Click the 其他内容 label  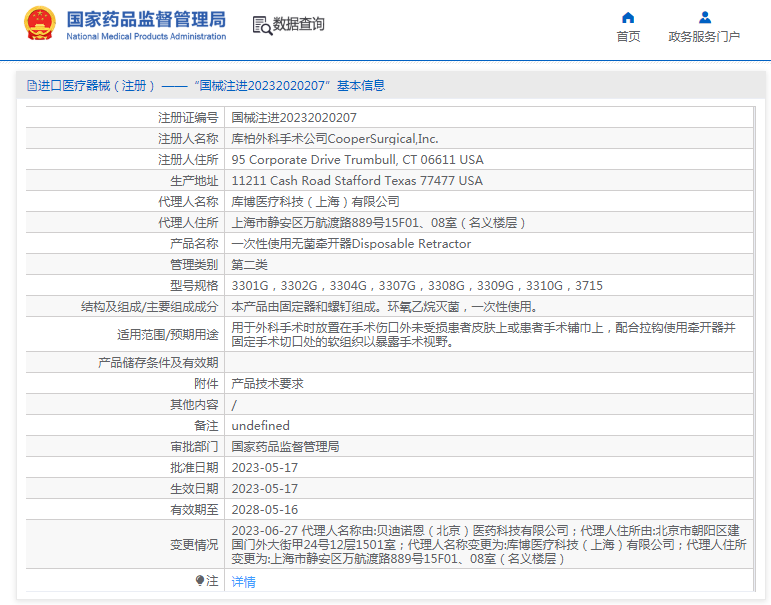(194, 405)
